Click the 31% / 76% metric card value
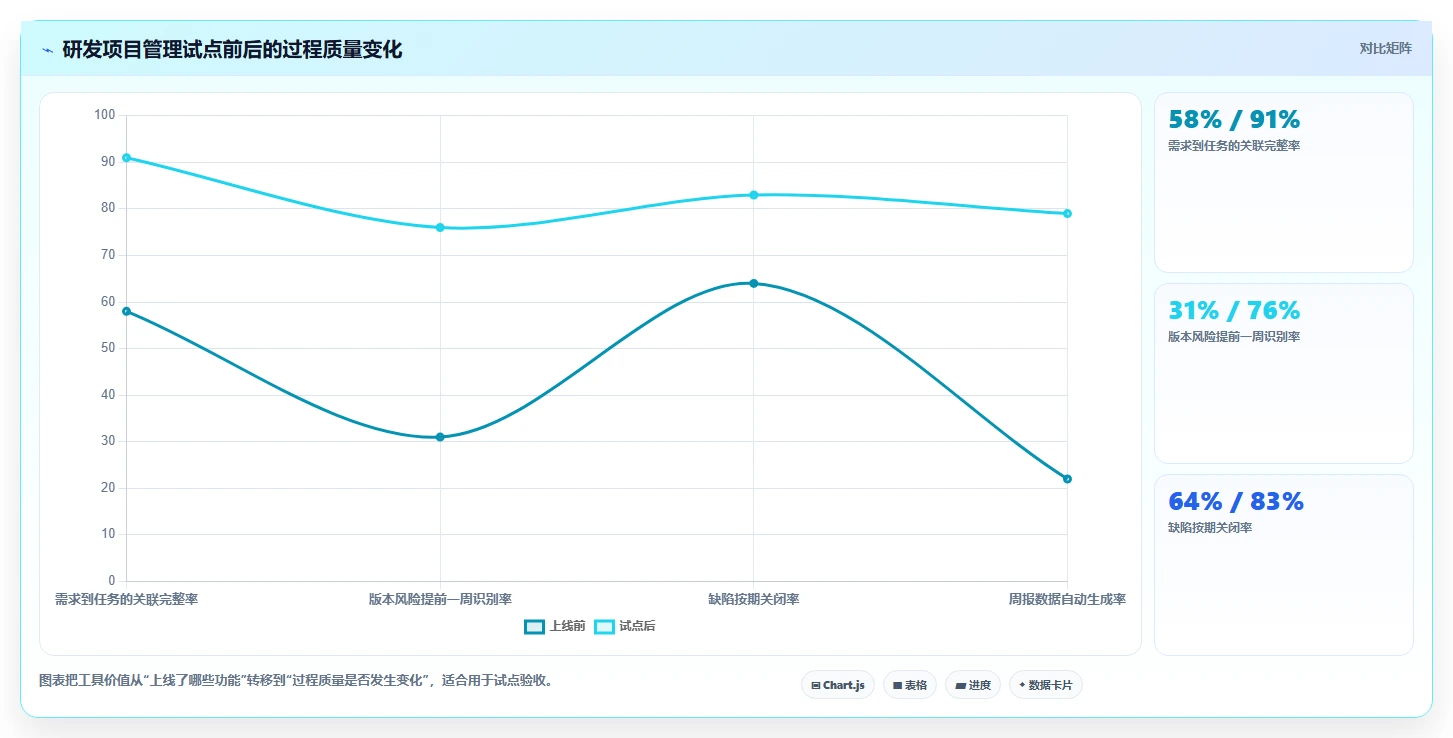Screen dimensions: 1453x738 click(1234, 311)
